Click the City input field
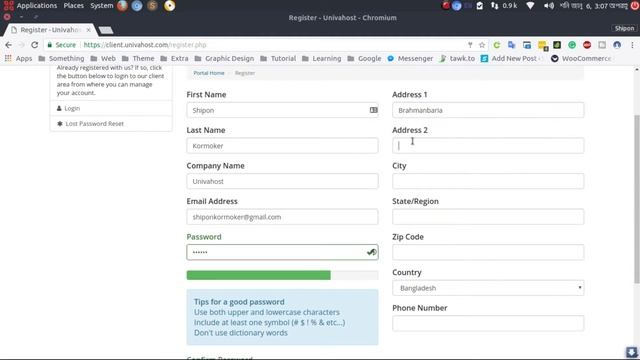640x360 pixels. (x=488, y=181)
